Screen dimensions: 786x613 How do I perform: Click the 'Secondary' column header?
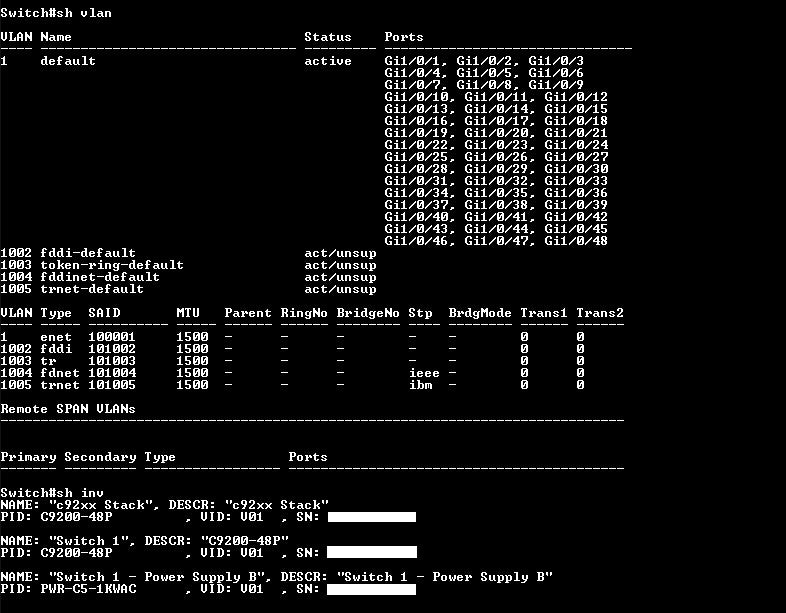100,457
